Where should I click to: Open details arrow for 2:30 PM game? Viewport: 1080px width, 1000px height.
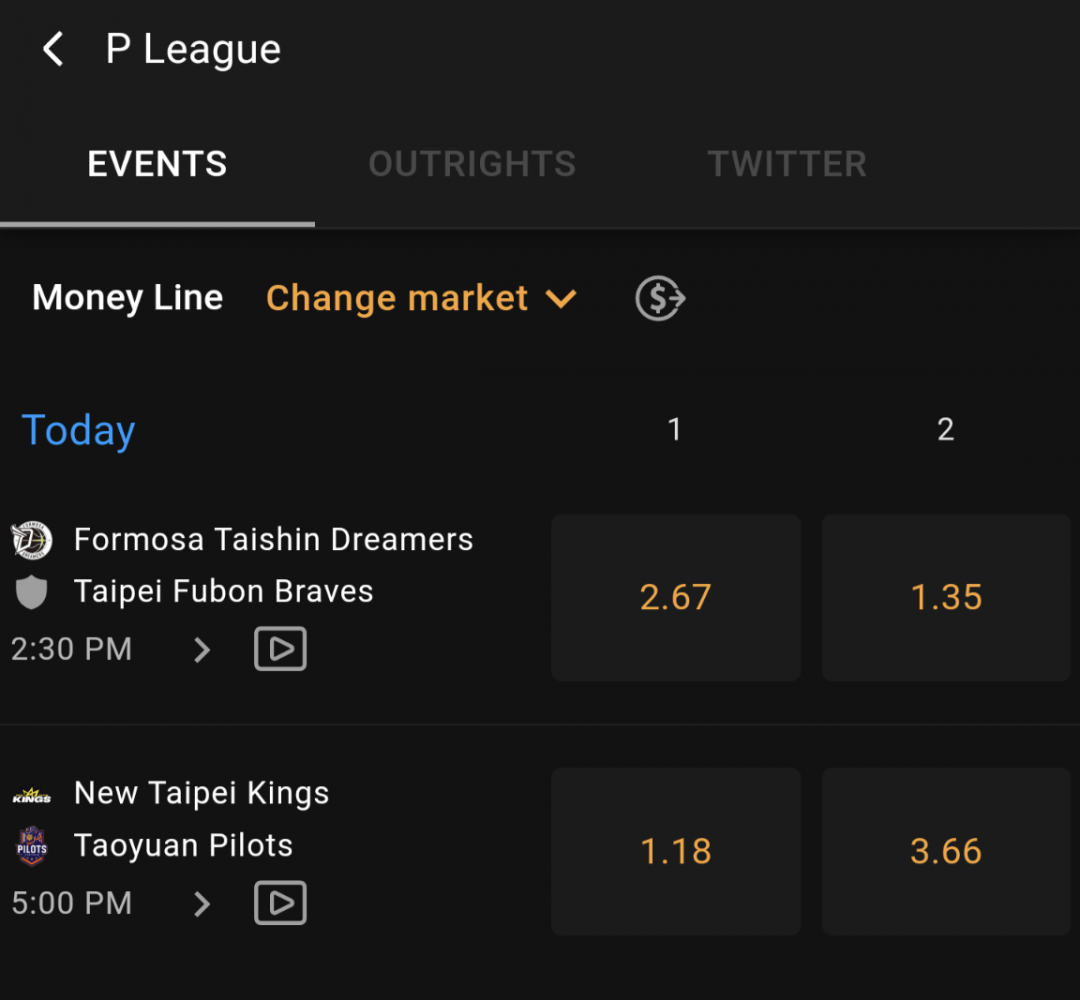point(202,649)
